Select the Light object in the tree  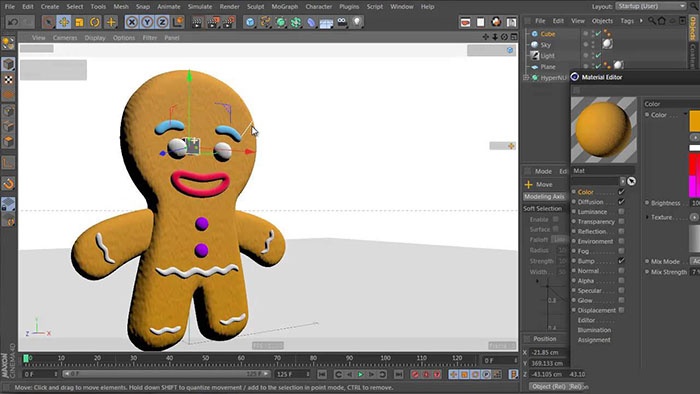pyautogui.click(x=547, y=56)
